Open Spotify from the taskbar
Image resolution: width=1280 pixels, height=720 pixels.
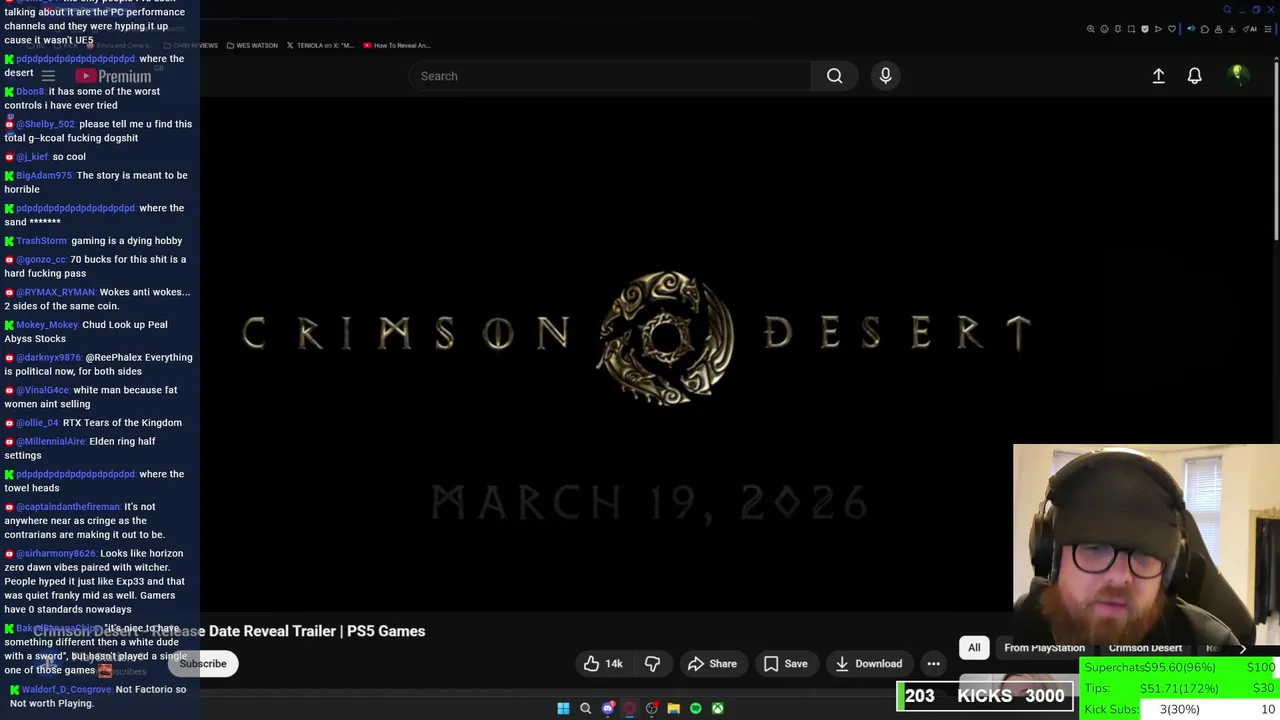(695, 708)
